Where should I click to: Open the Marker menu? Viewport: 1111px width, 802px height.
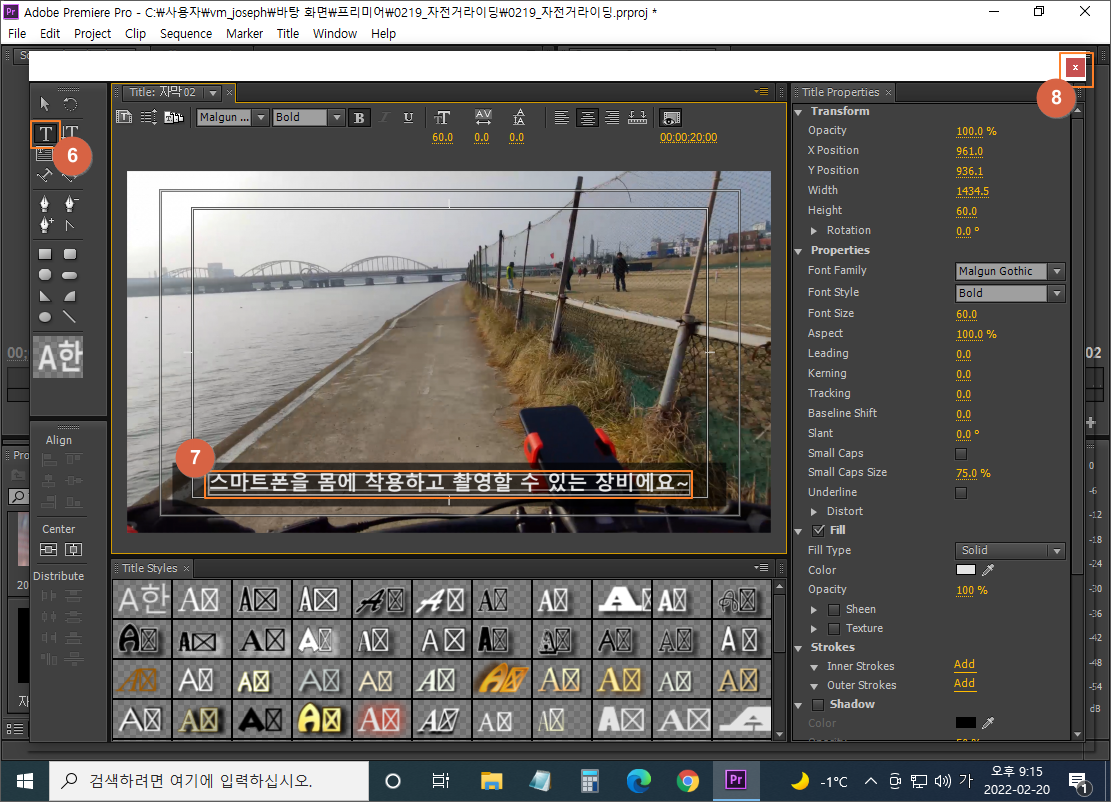point(244,33)
